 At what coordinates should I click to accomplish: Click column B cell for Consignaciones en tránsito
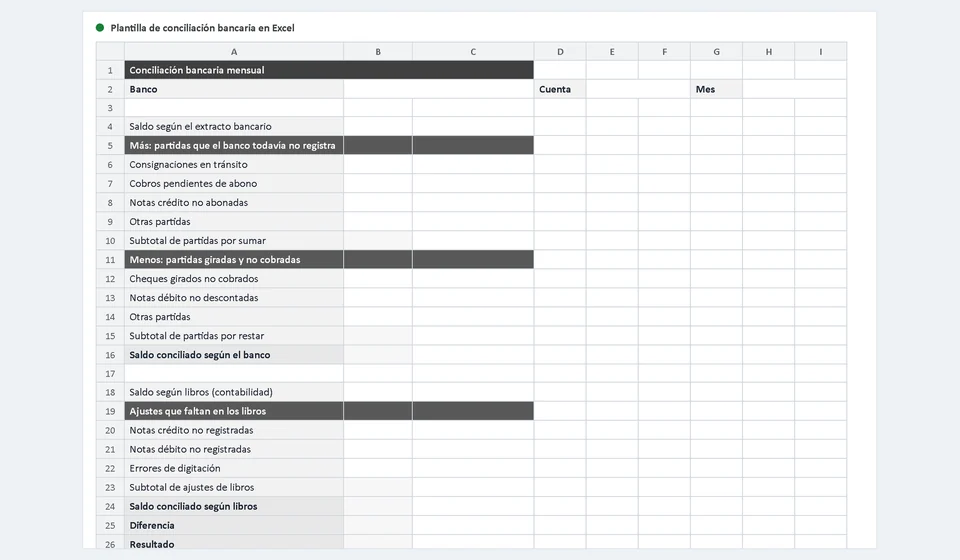pyautogui.click(x=378, y=165)
